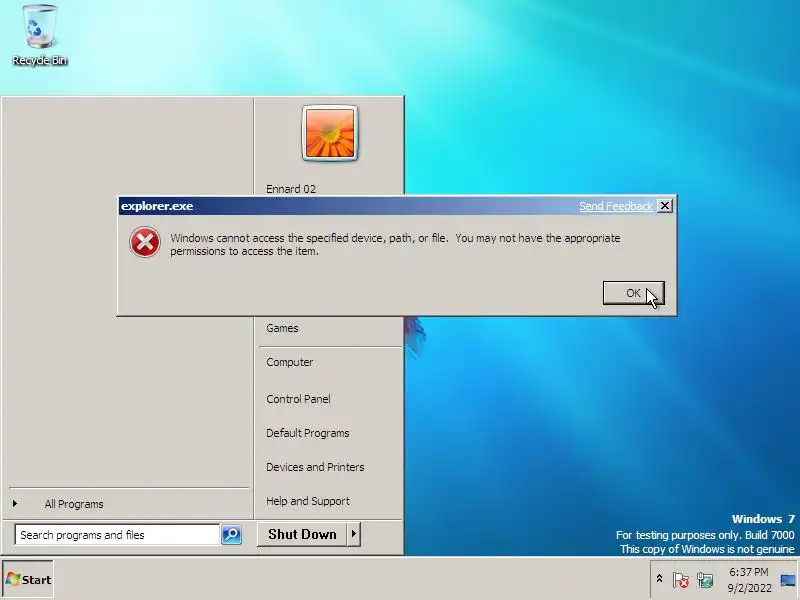800x600 pixels.
Task: Select Default Programs in the Start menu
Action: [x=308, y=433]
